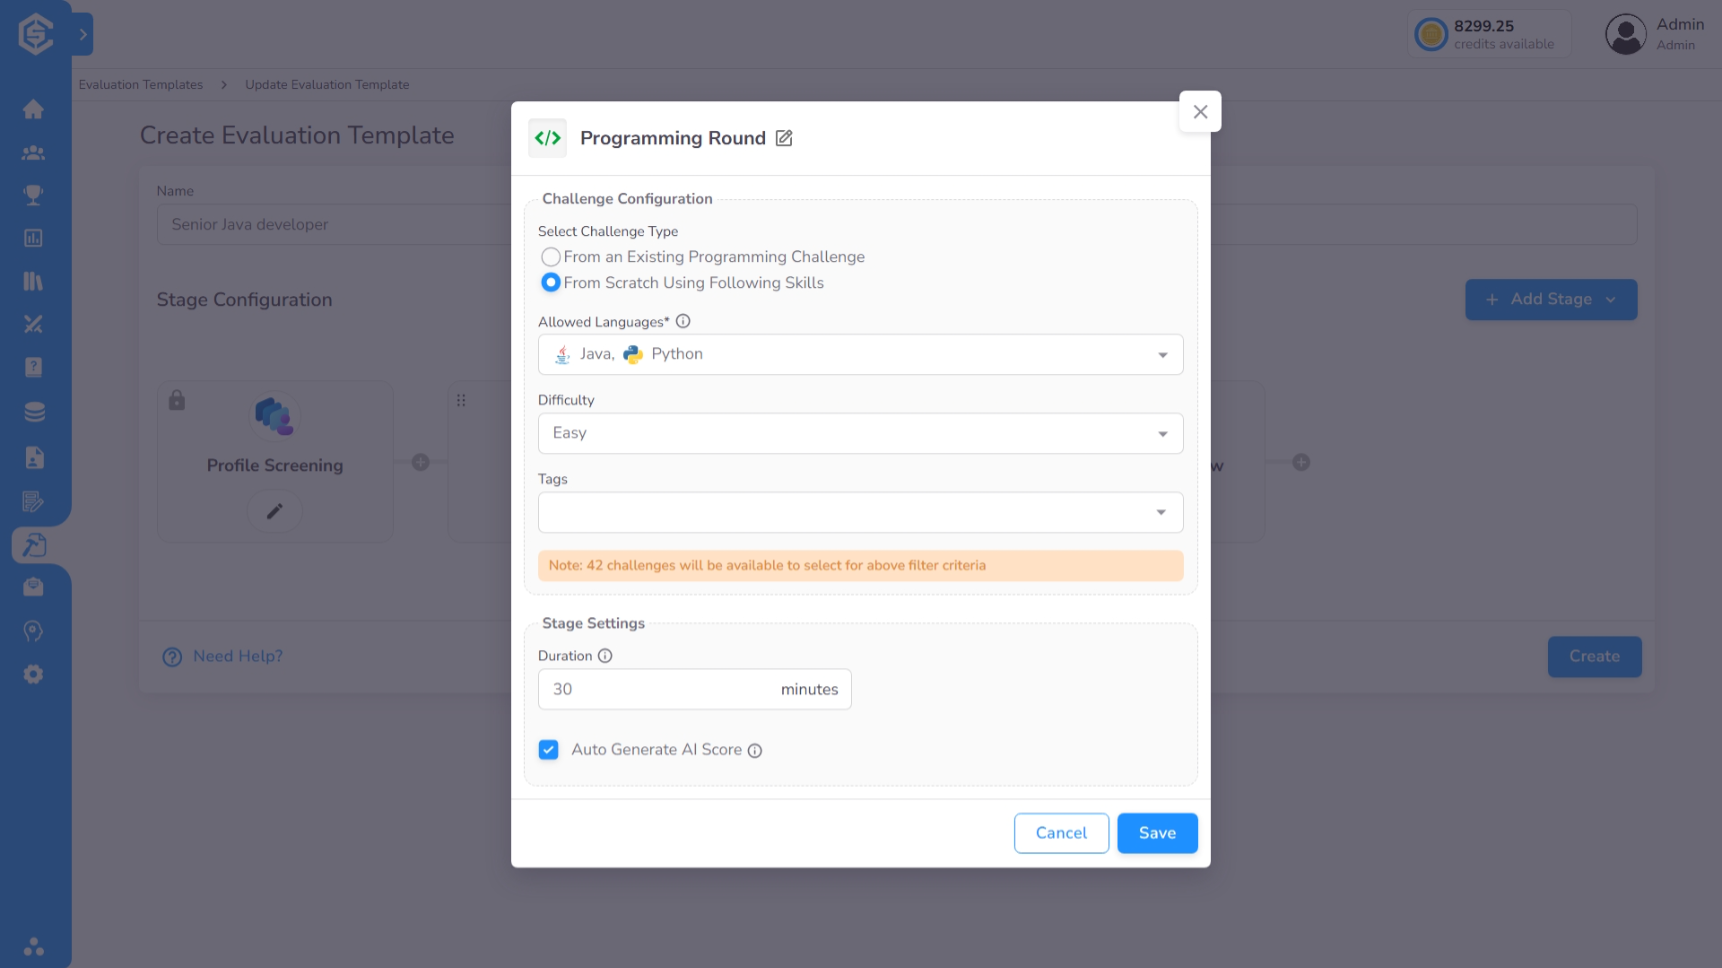Open the Admin user profile menu
This screenshot has width=1722, height=968.
pos(1654,34)
